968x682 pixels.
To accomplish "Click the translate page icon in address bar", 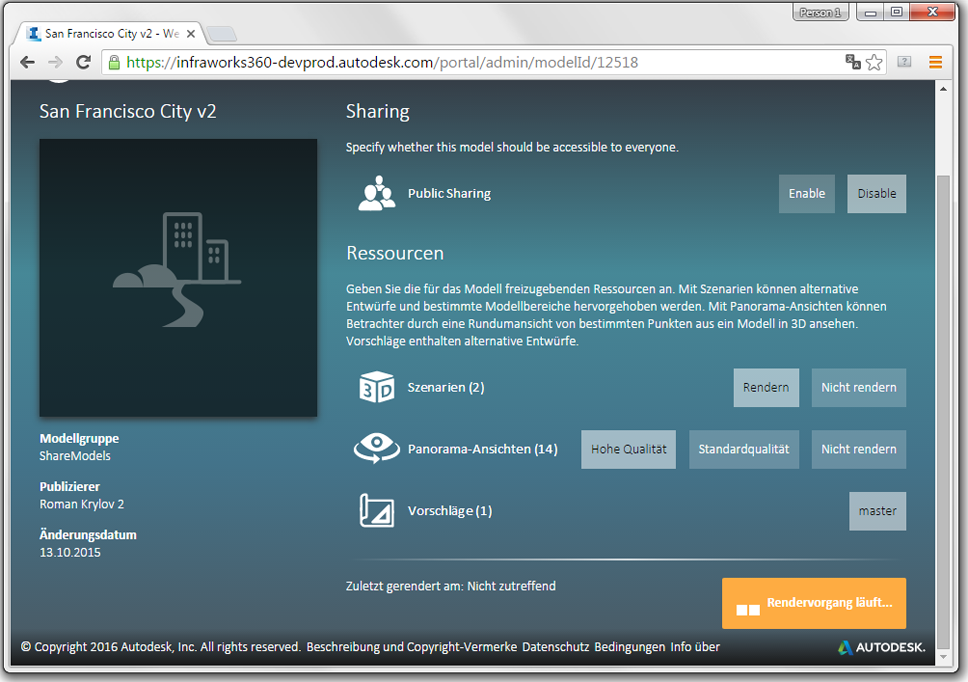I will click(x=853, y=62).
